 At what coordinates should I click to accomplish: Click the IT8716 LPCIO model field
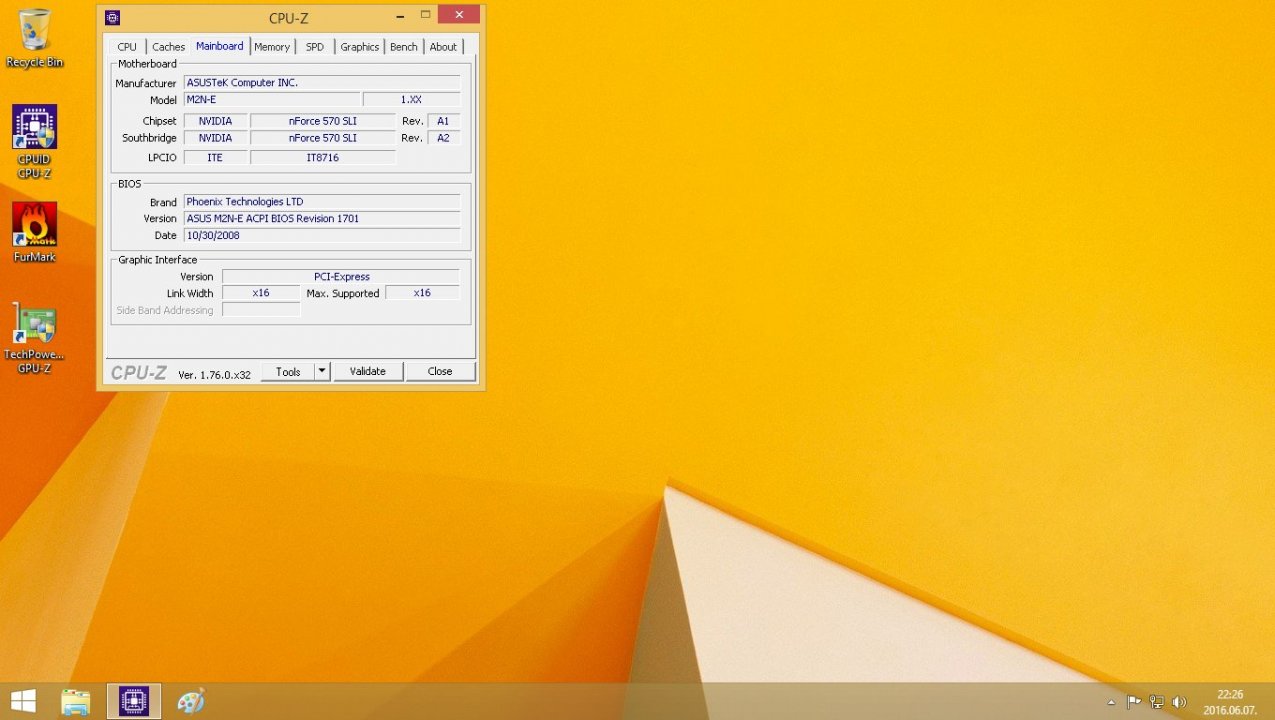pos(323,158)
